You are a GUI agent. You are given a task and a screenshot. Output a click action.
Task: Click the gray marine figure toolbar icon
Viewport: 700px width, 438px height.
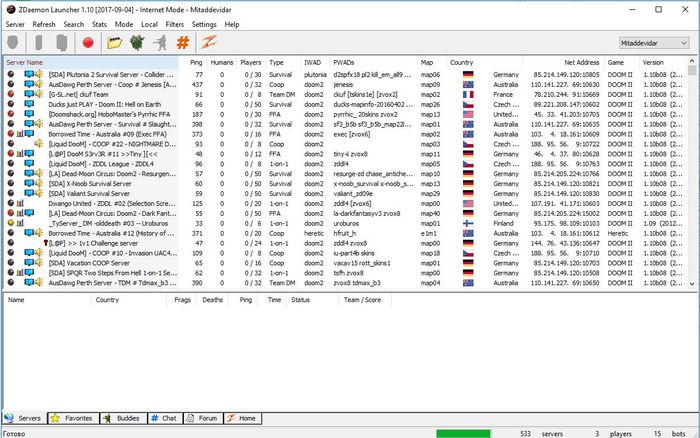159,43
